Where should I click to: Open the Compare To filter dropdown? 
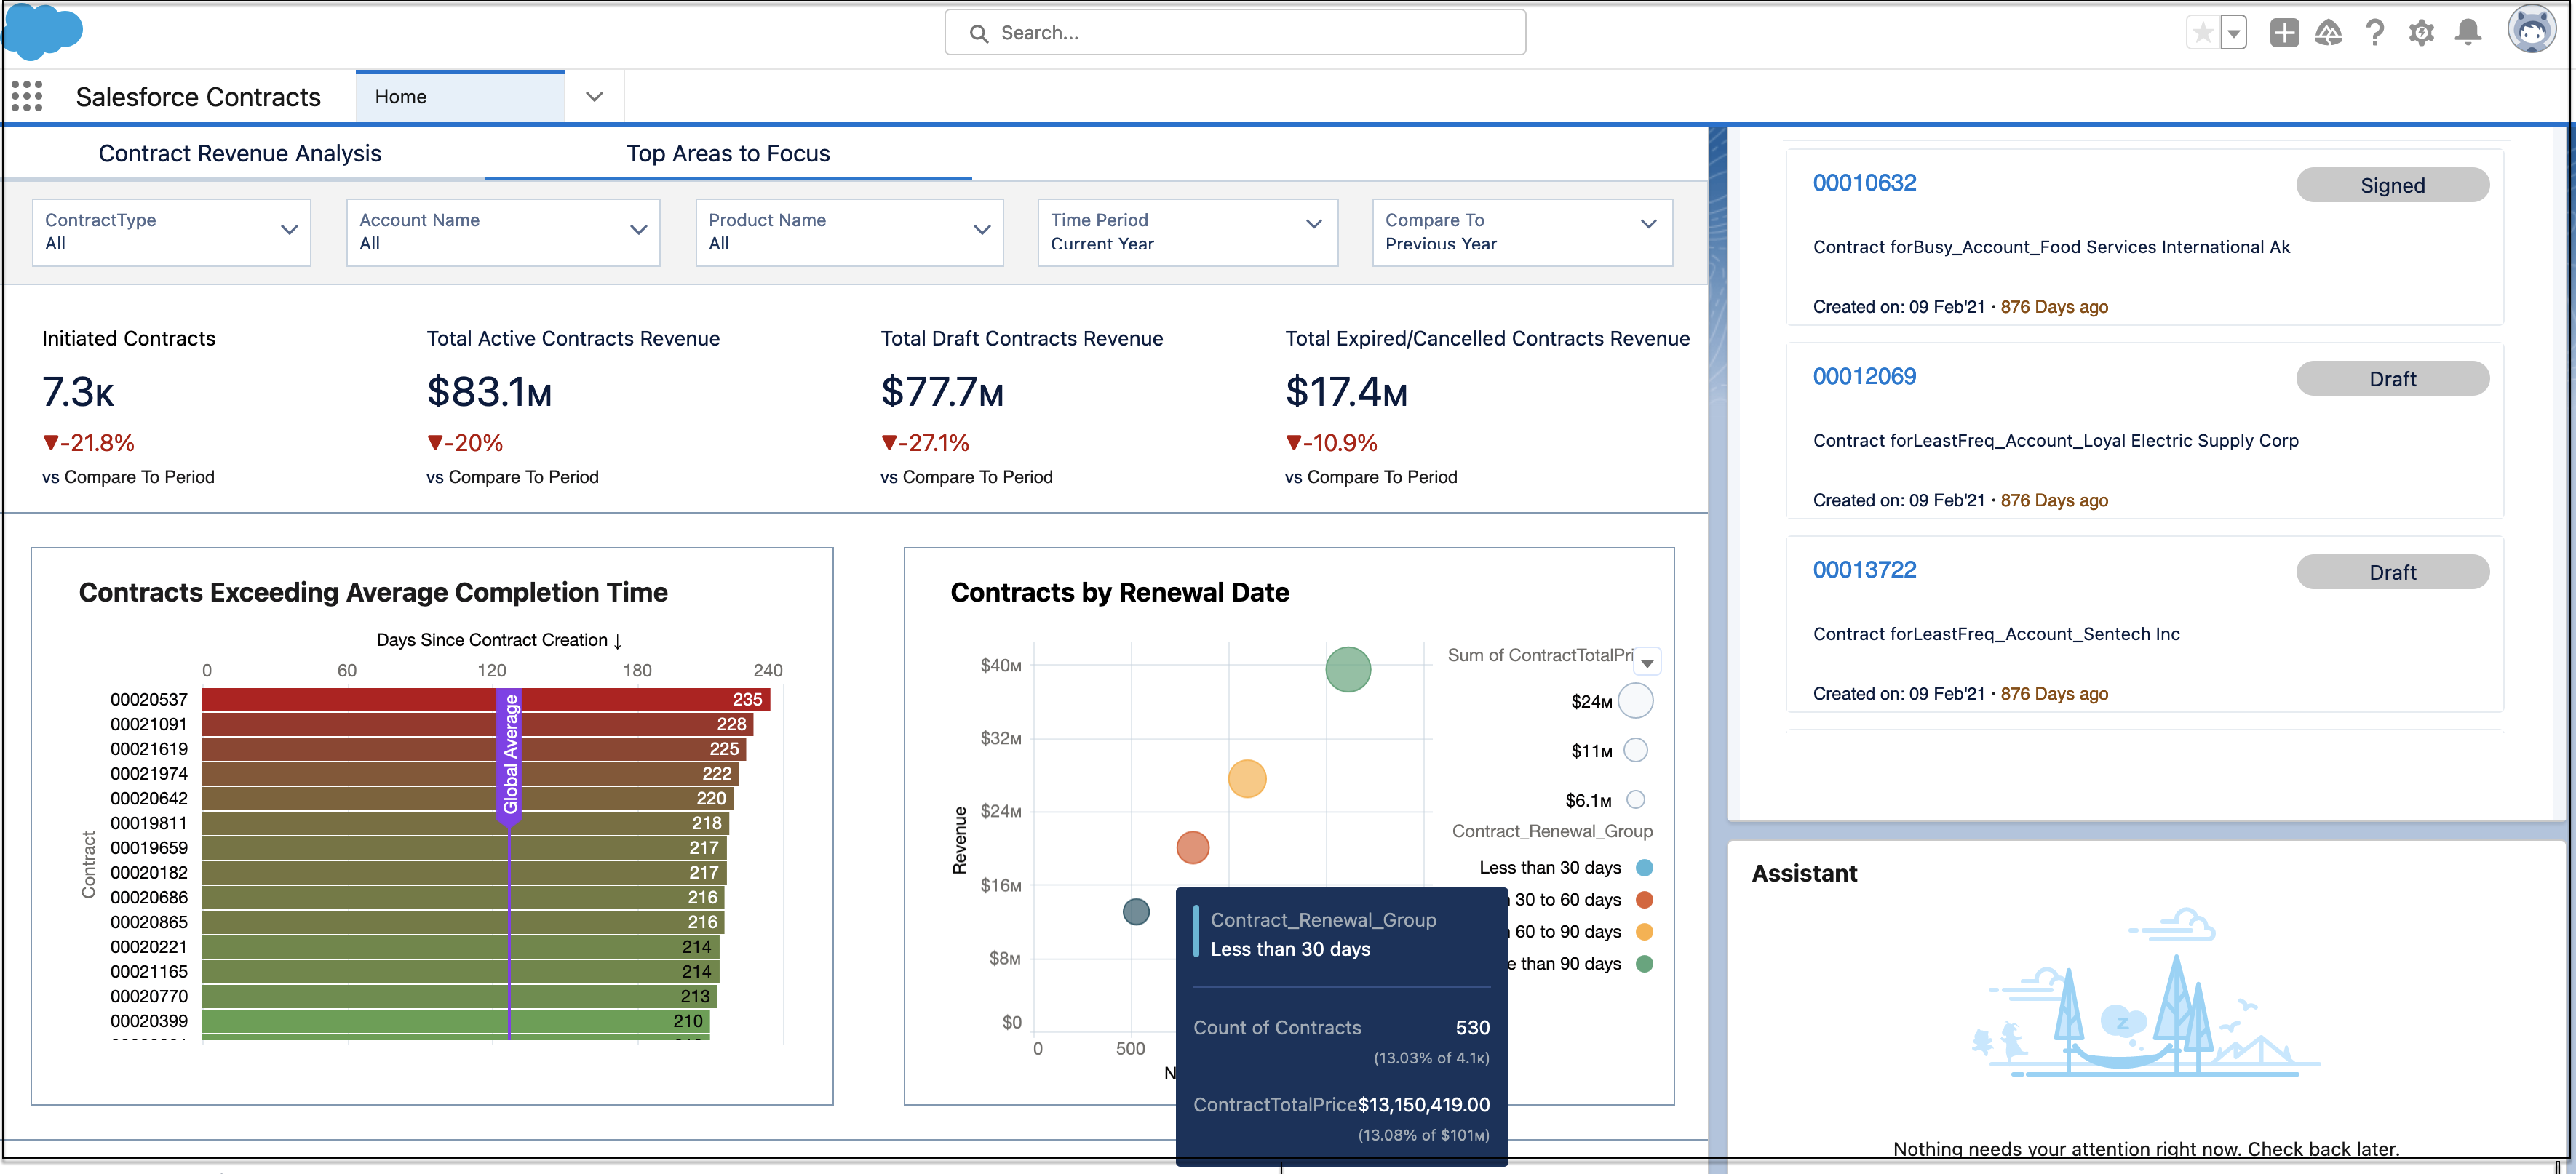point(1522,232)
